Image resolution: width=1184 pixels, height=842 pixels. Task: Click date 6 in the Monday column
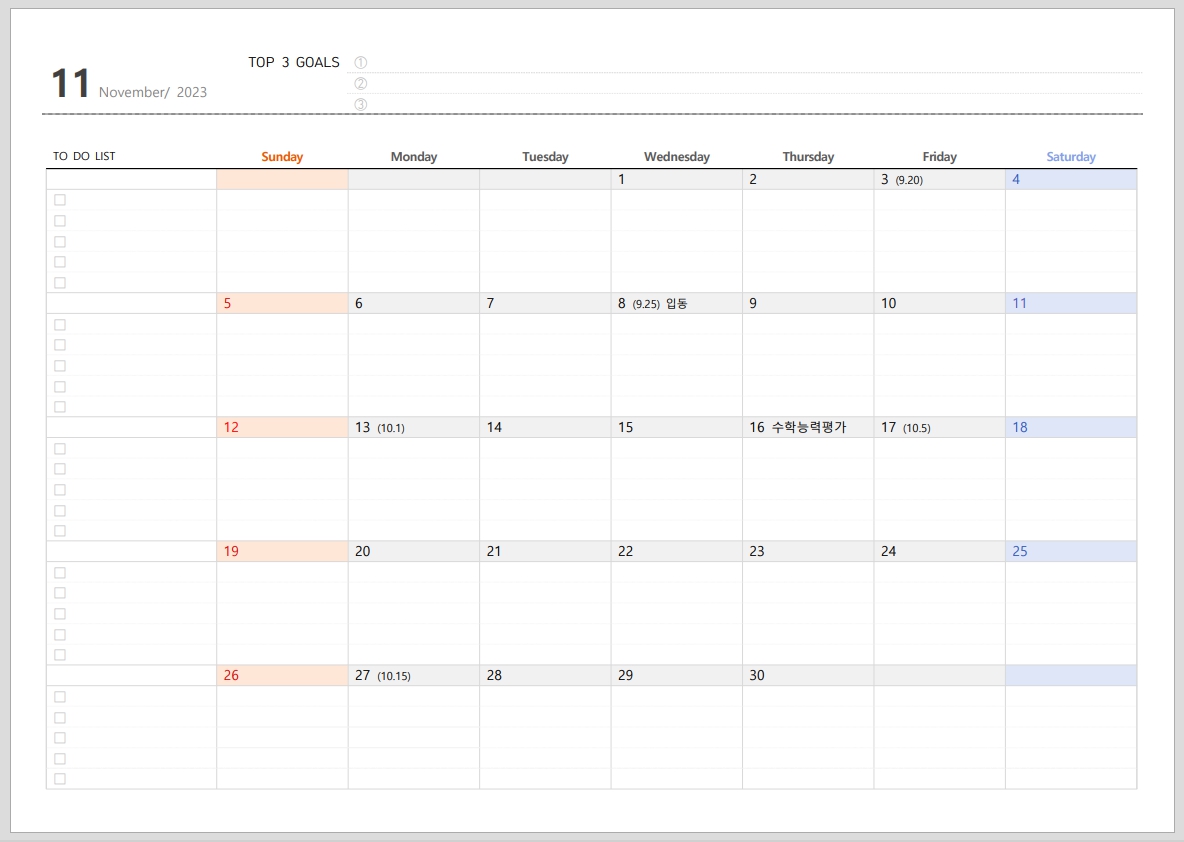pyautogui.click(x=414, y=304)
